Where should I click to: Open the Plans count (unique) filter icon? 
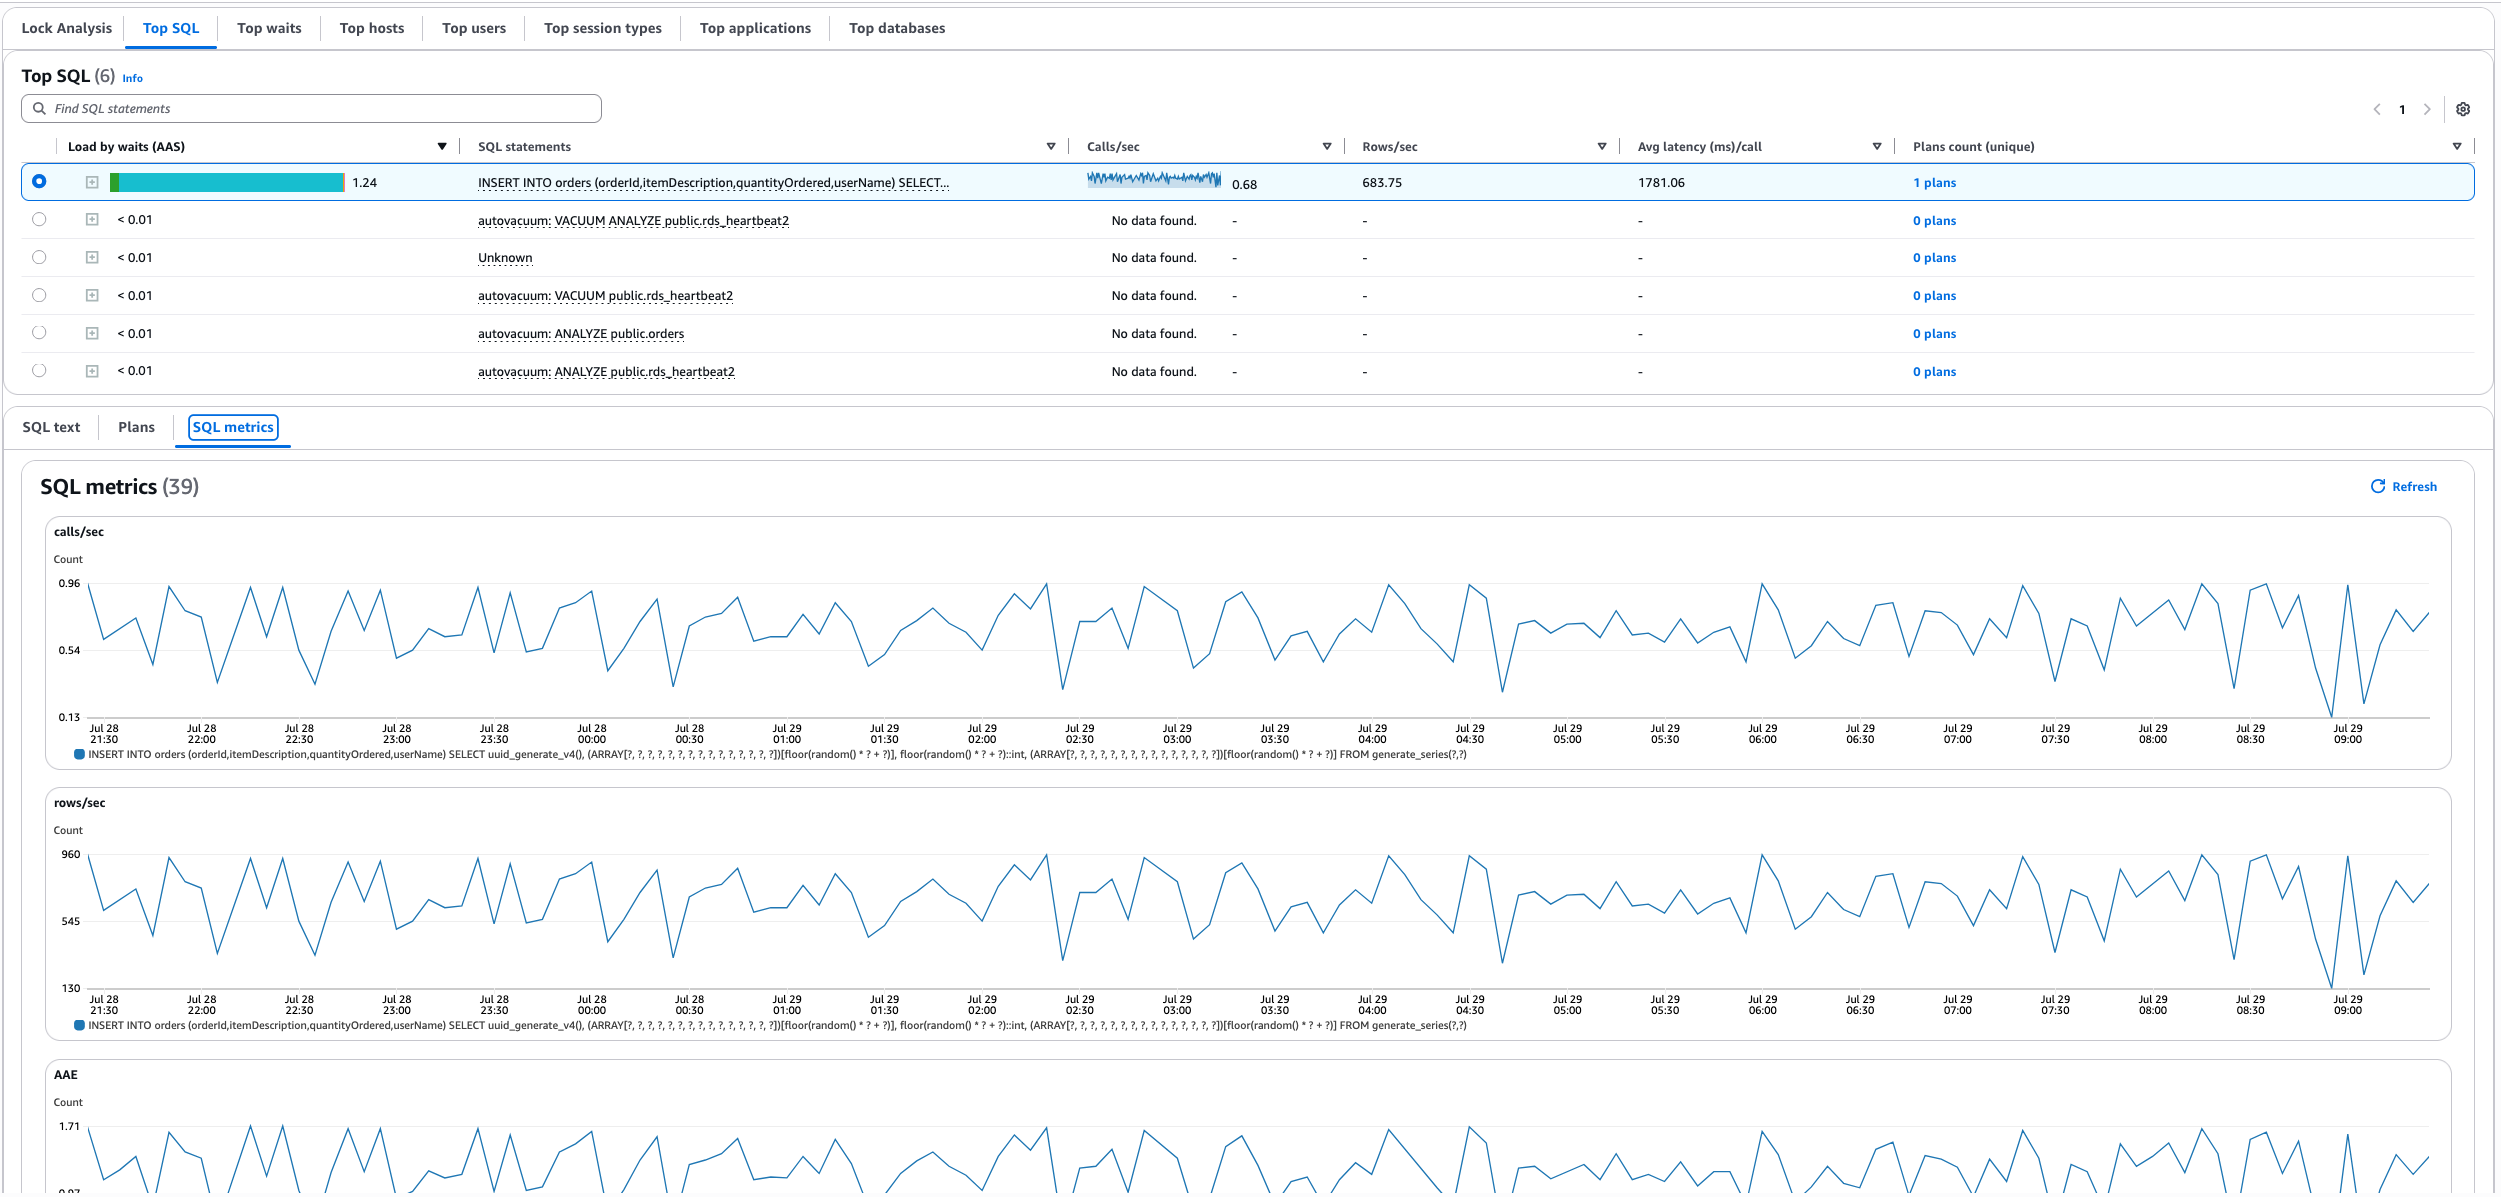tap(2458, 146)
